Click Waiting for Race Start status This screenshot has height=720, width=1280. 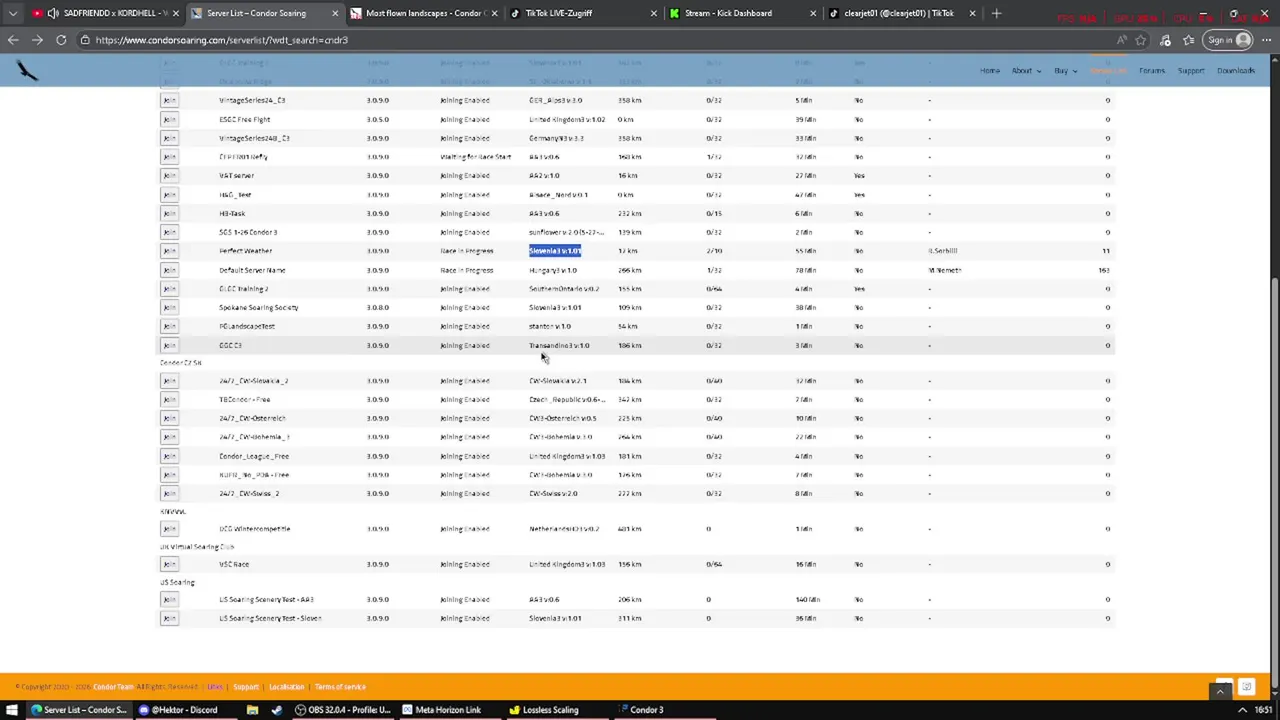475,157
